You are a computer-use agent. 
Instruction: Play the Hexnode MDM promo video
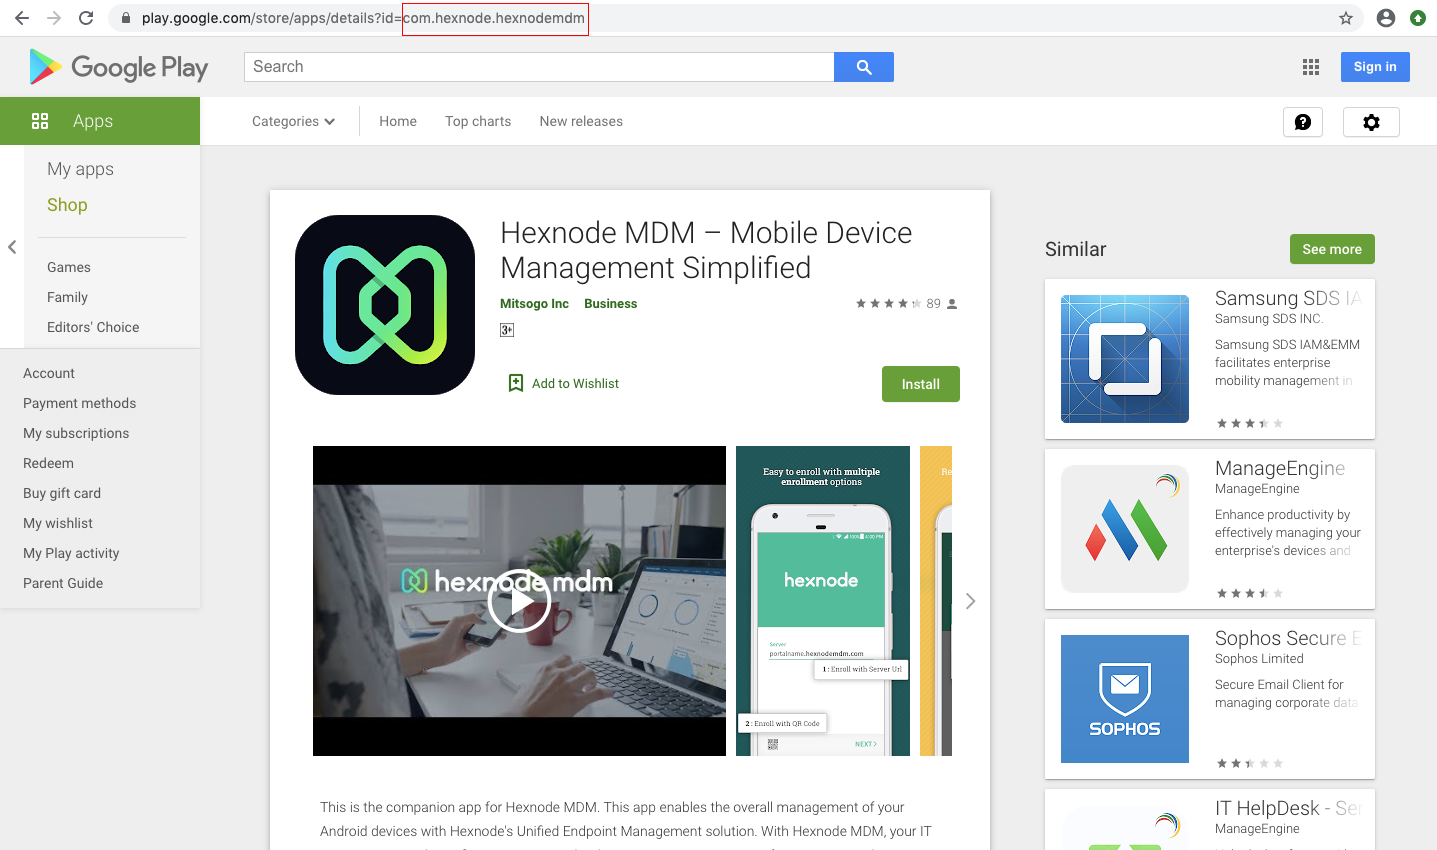click(519, 601)
